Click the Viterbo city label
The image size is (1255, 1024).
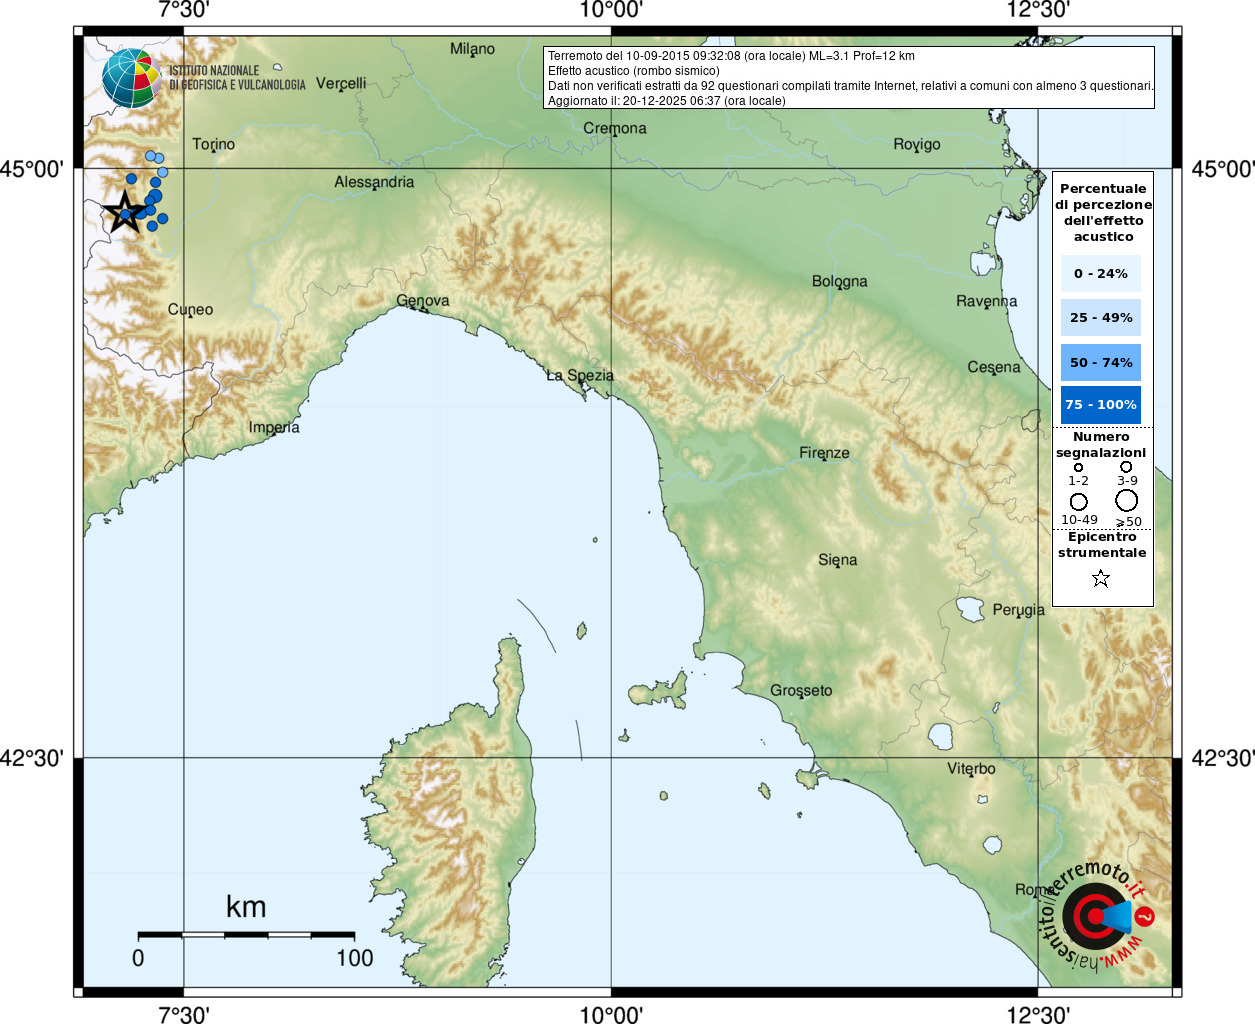pyautogui.click(x=971, y=768)
